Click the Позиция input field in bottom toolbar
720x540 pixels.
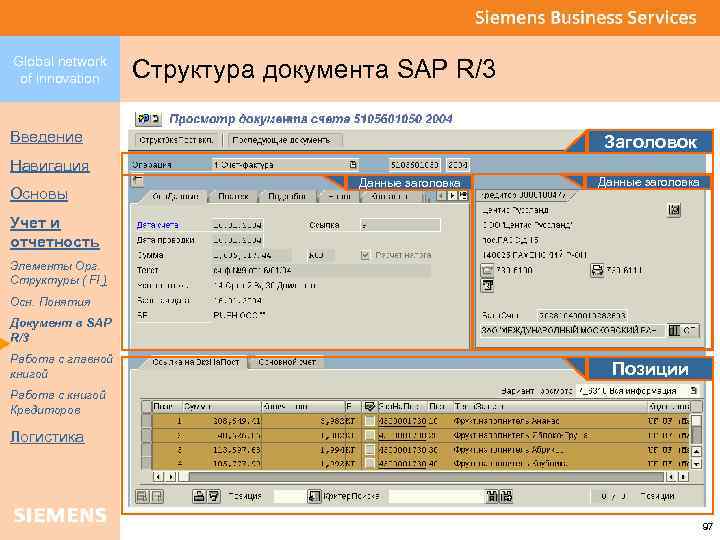(289, 496)
